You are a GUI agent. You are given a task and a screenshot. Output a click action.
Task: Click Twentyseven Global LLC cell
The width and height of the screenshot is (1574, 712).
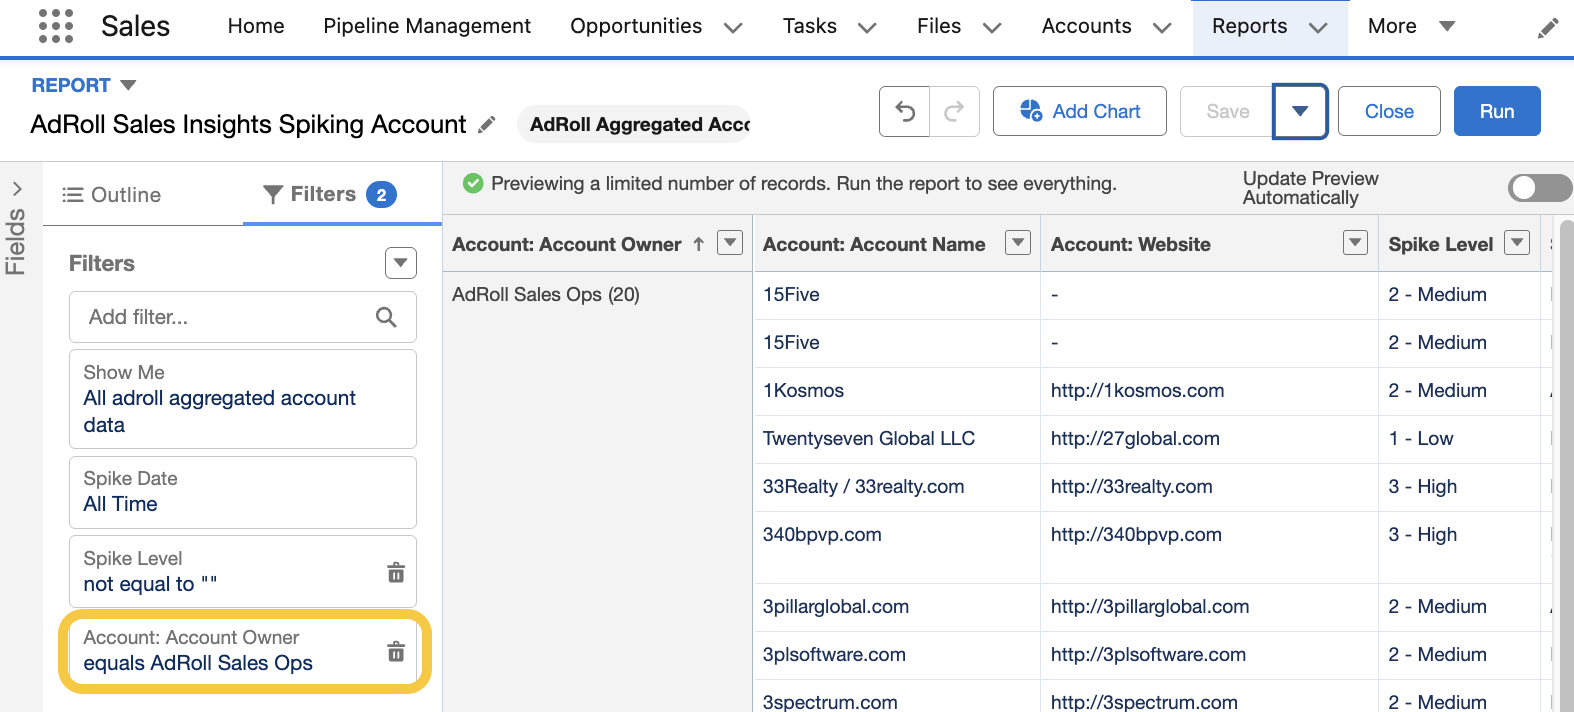pos(896,439)
